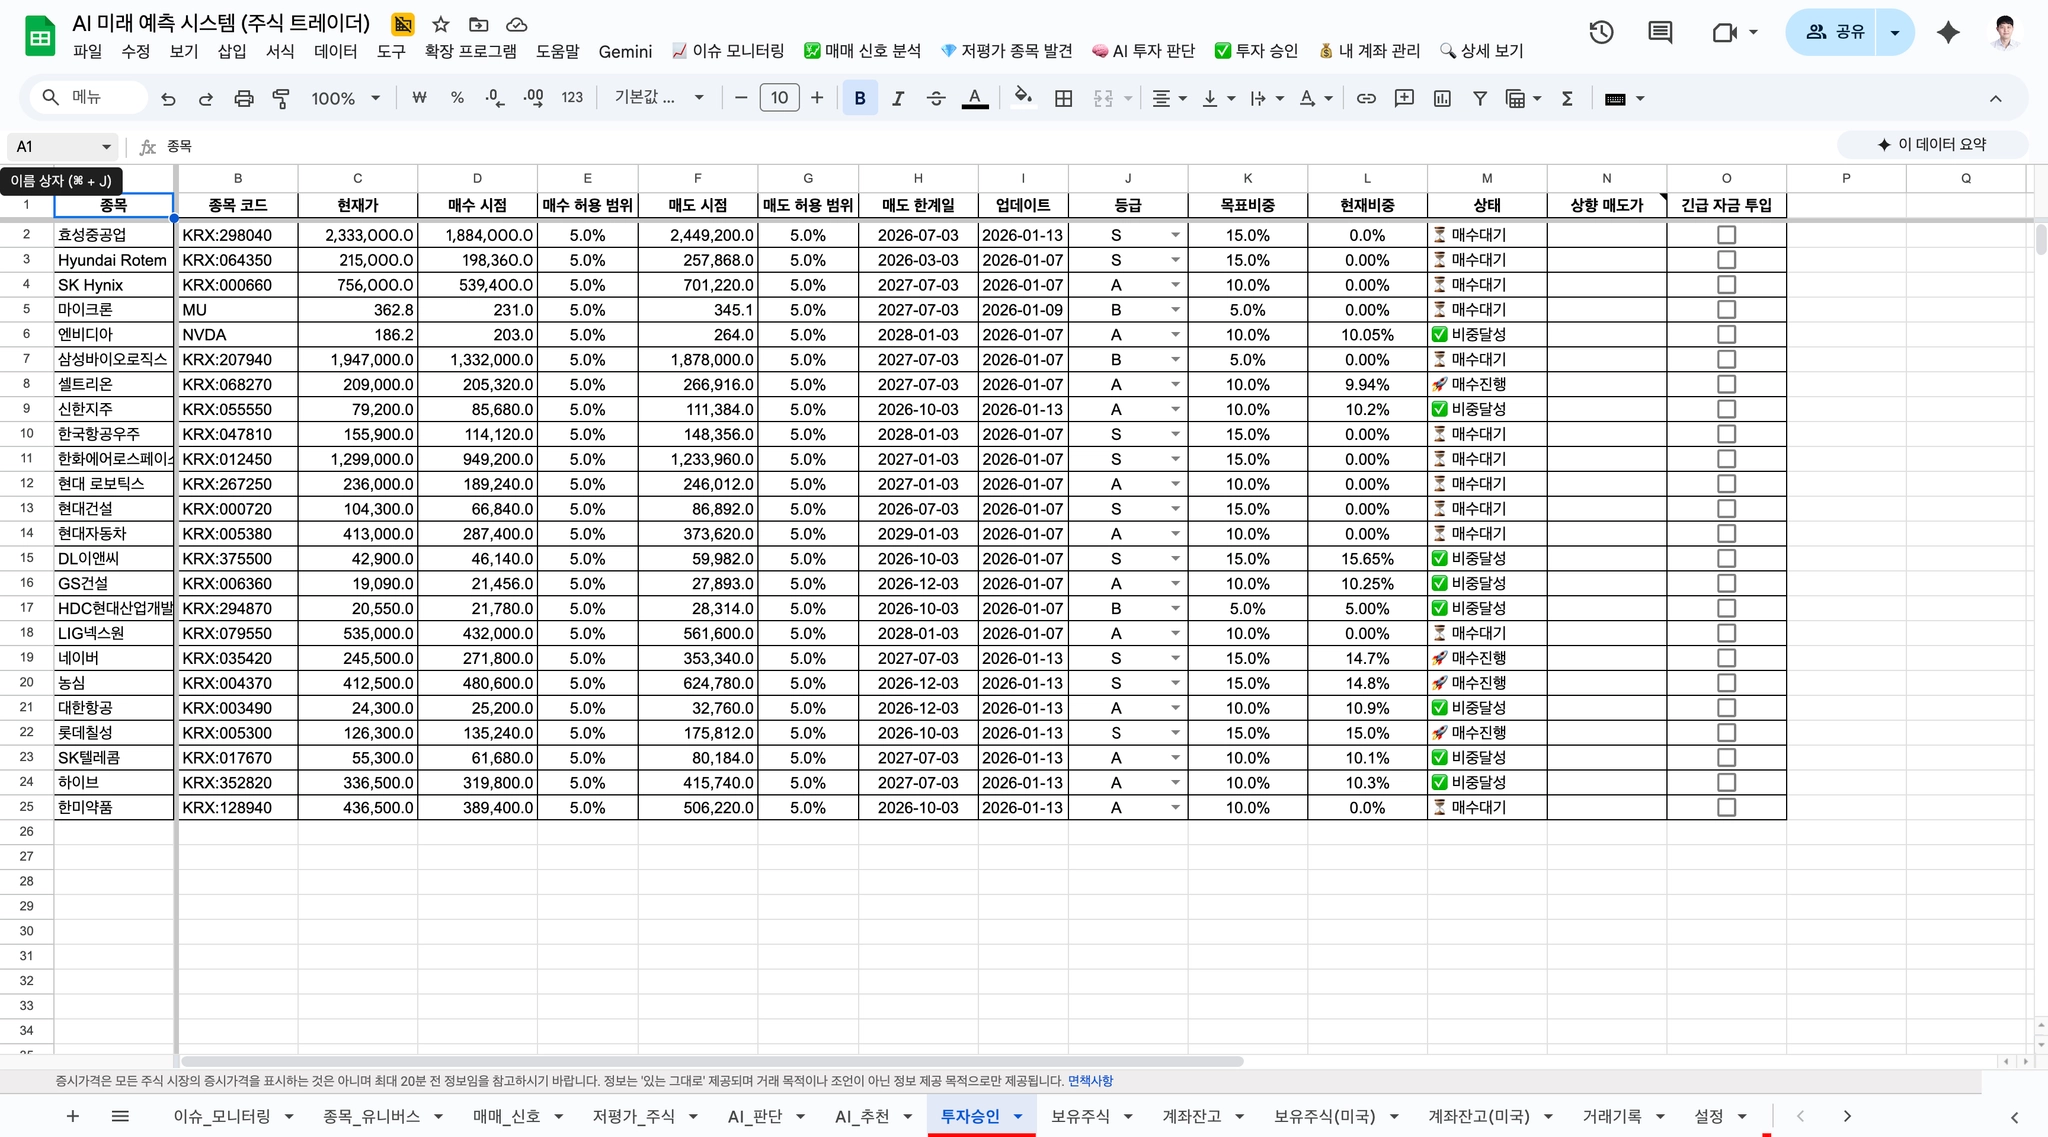This screenshot has width=2048, height=1137.
Task: Click the 면책사항 disclaimer link
Action: pos(1090,1081)
